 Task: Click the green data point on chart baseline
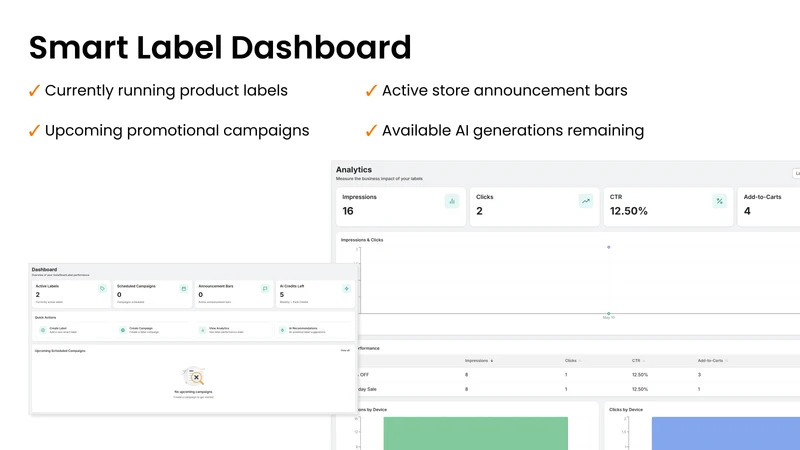coord(609,313)
